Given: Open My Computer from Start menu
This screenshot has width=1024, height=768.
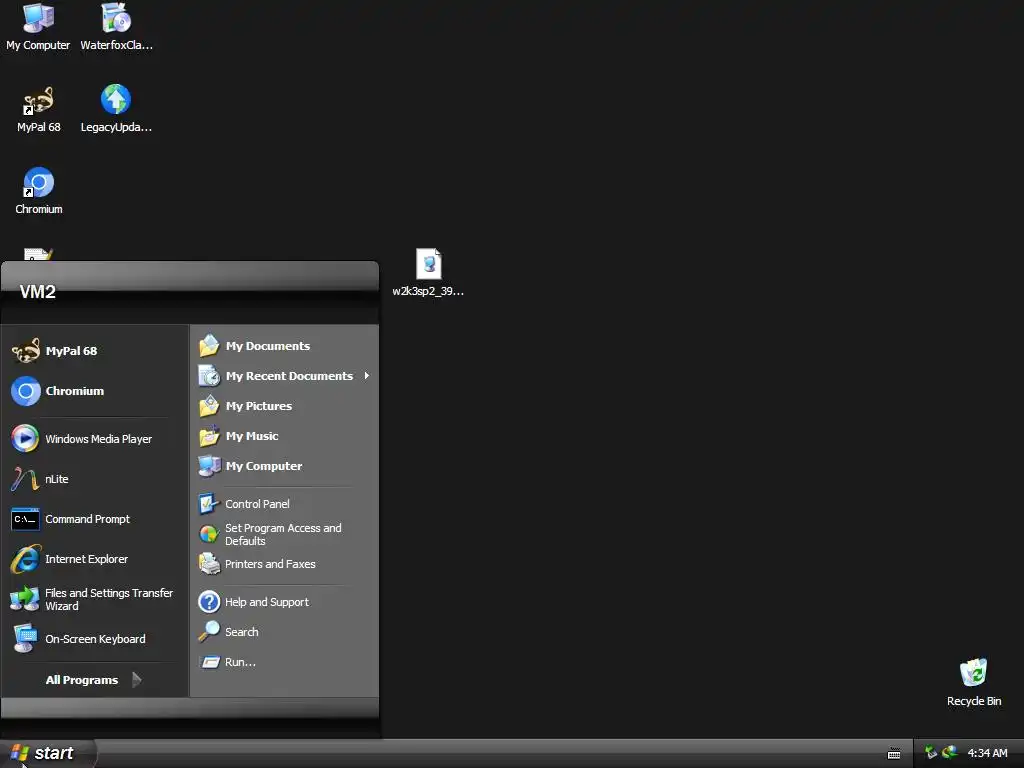Looking at the screenshot, I should pyautogui.click(x=285, y=466).
